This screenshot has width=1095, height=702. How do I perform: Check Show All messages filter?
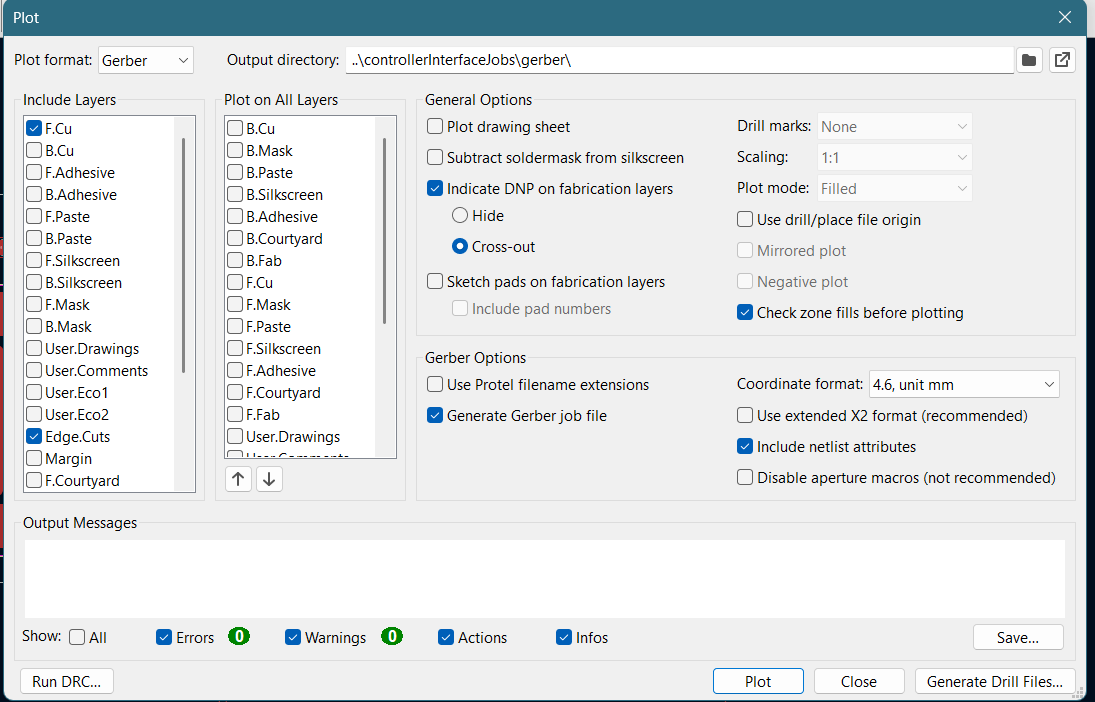(x=78, y=637)
